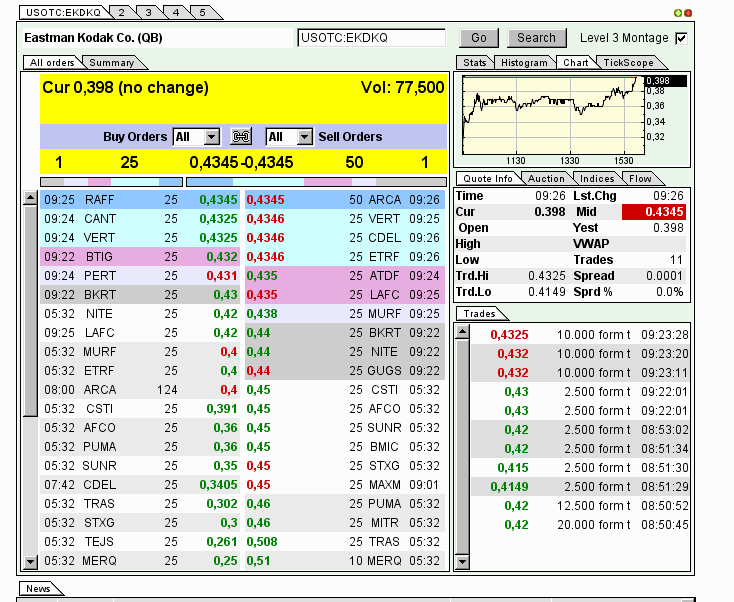Select the Chart tab
Screen dimensions: 734x602
[x=575, y=63]
